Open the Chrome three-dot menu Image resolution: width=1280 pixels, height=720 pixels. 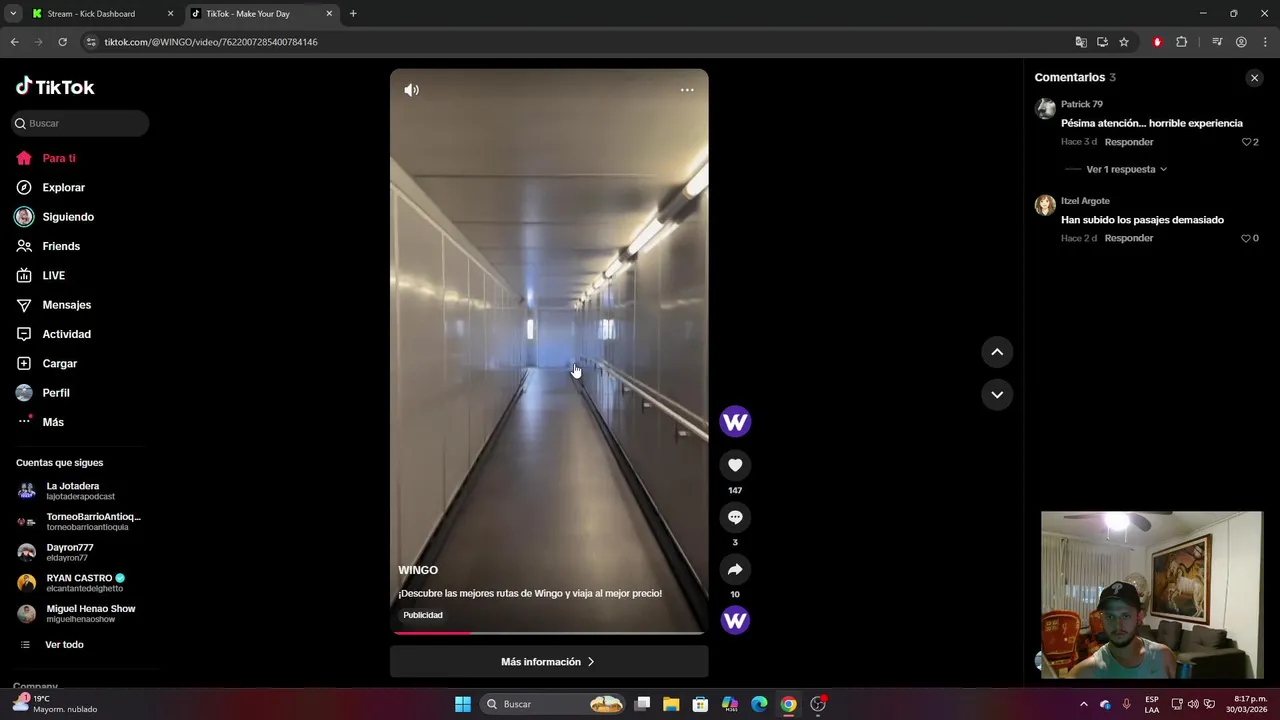1265,42
